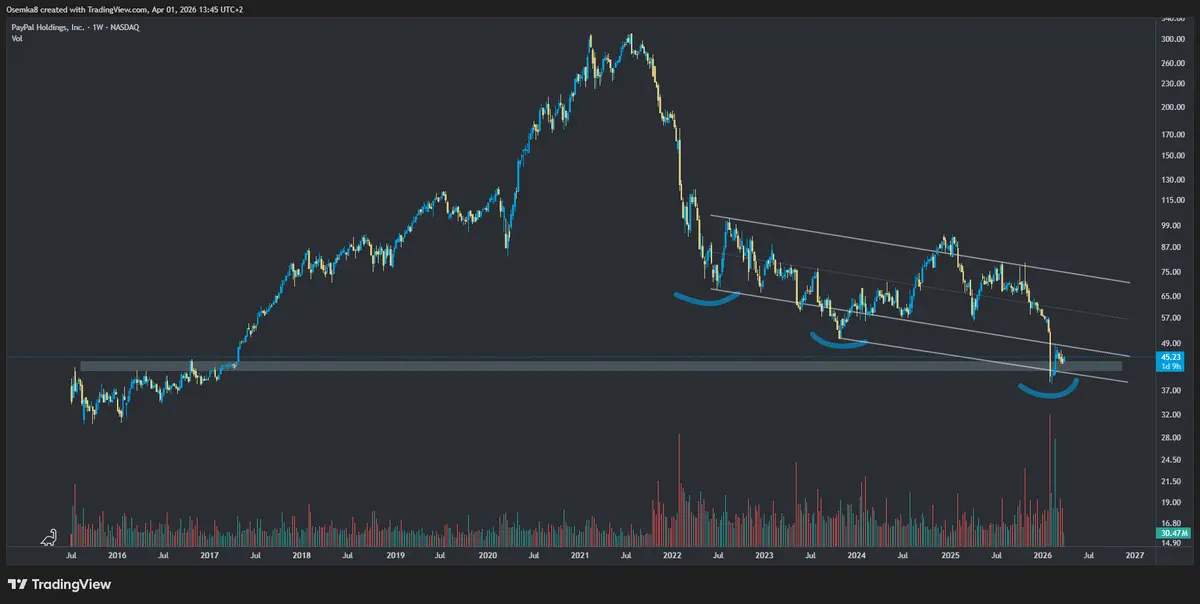Click the 87.00 price axis label

point(1172,246)
